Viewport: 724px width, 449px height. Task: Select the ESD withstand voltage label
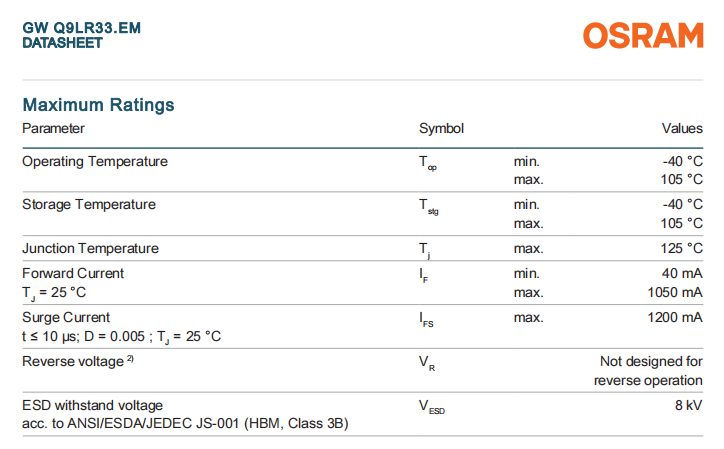click(x=92, y=405)
